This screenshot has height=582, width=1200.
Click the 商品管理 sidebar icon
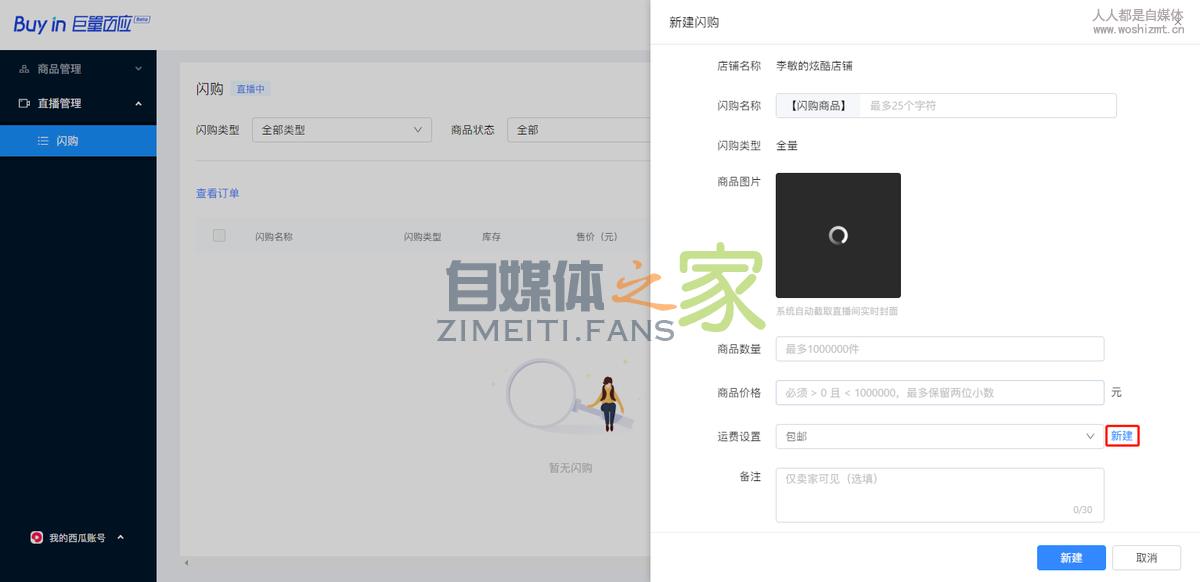click(25, 68)
